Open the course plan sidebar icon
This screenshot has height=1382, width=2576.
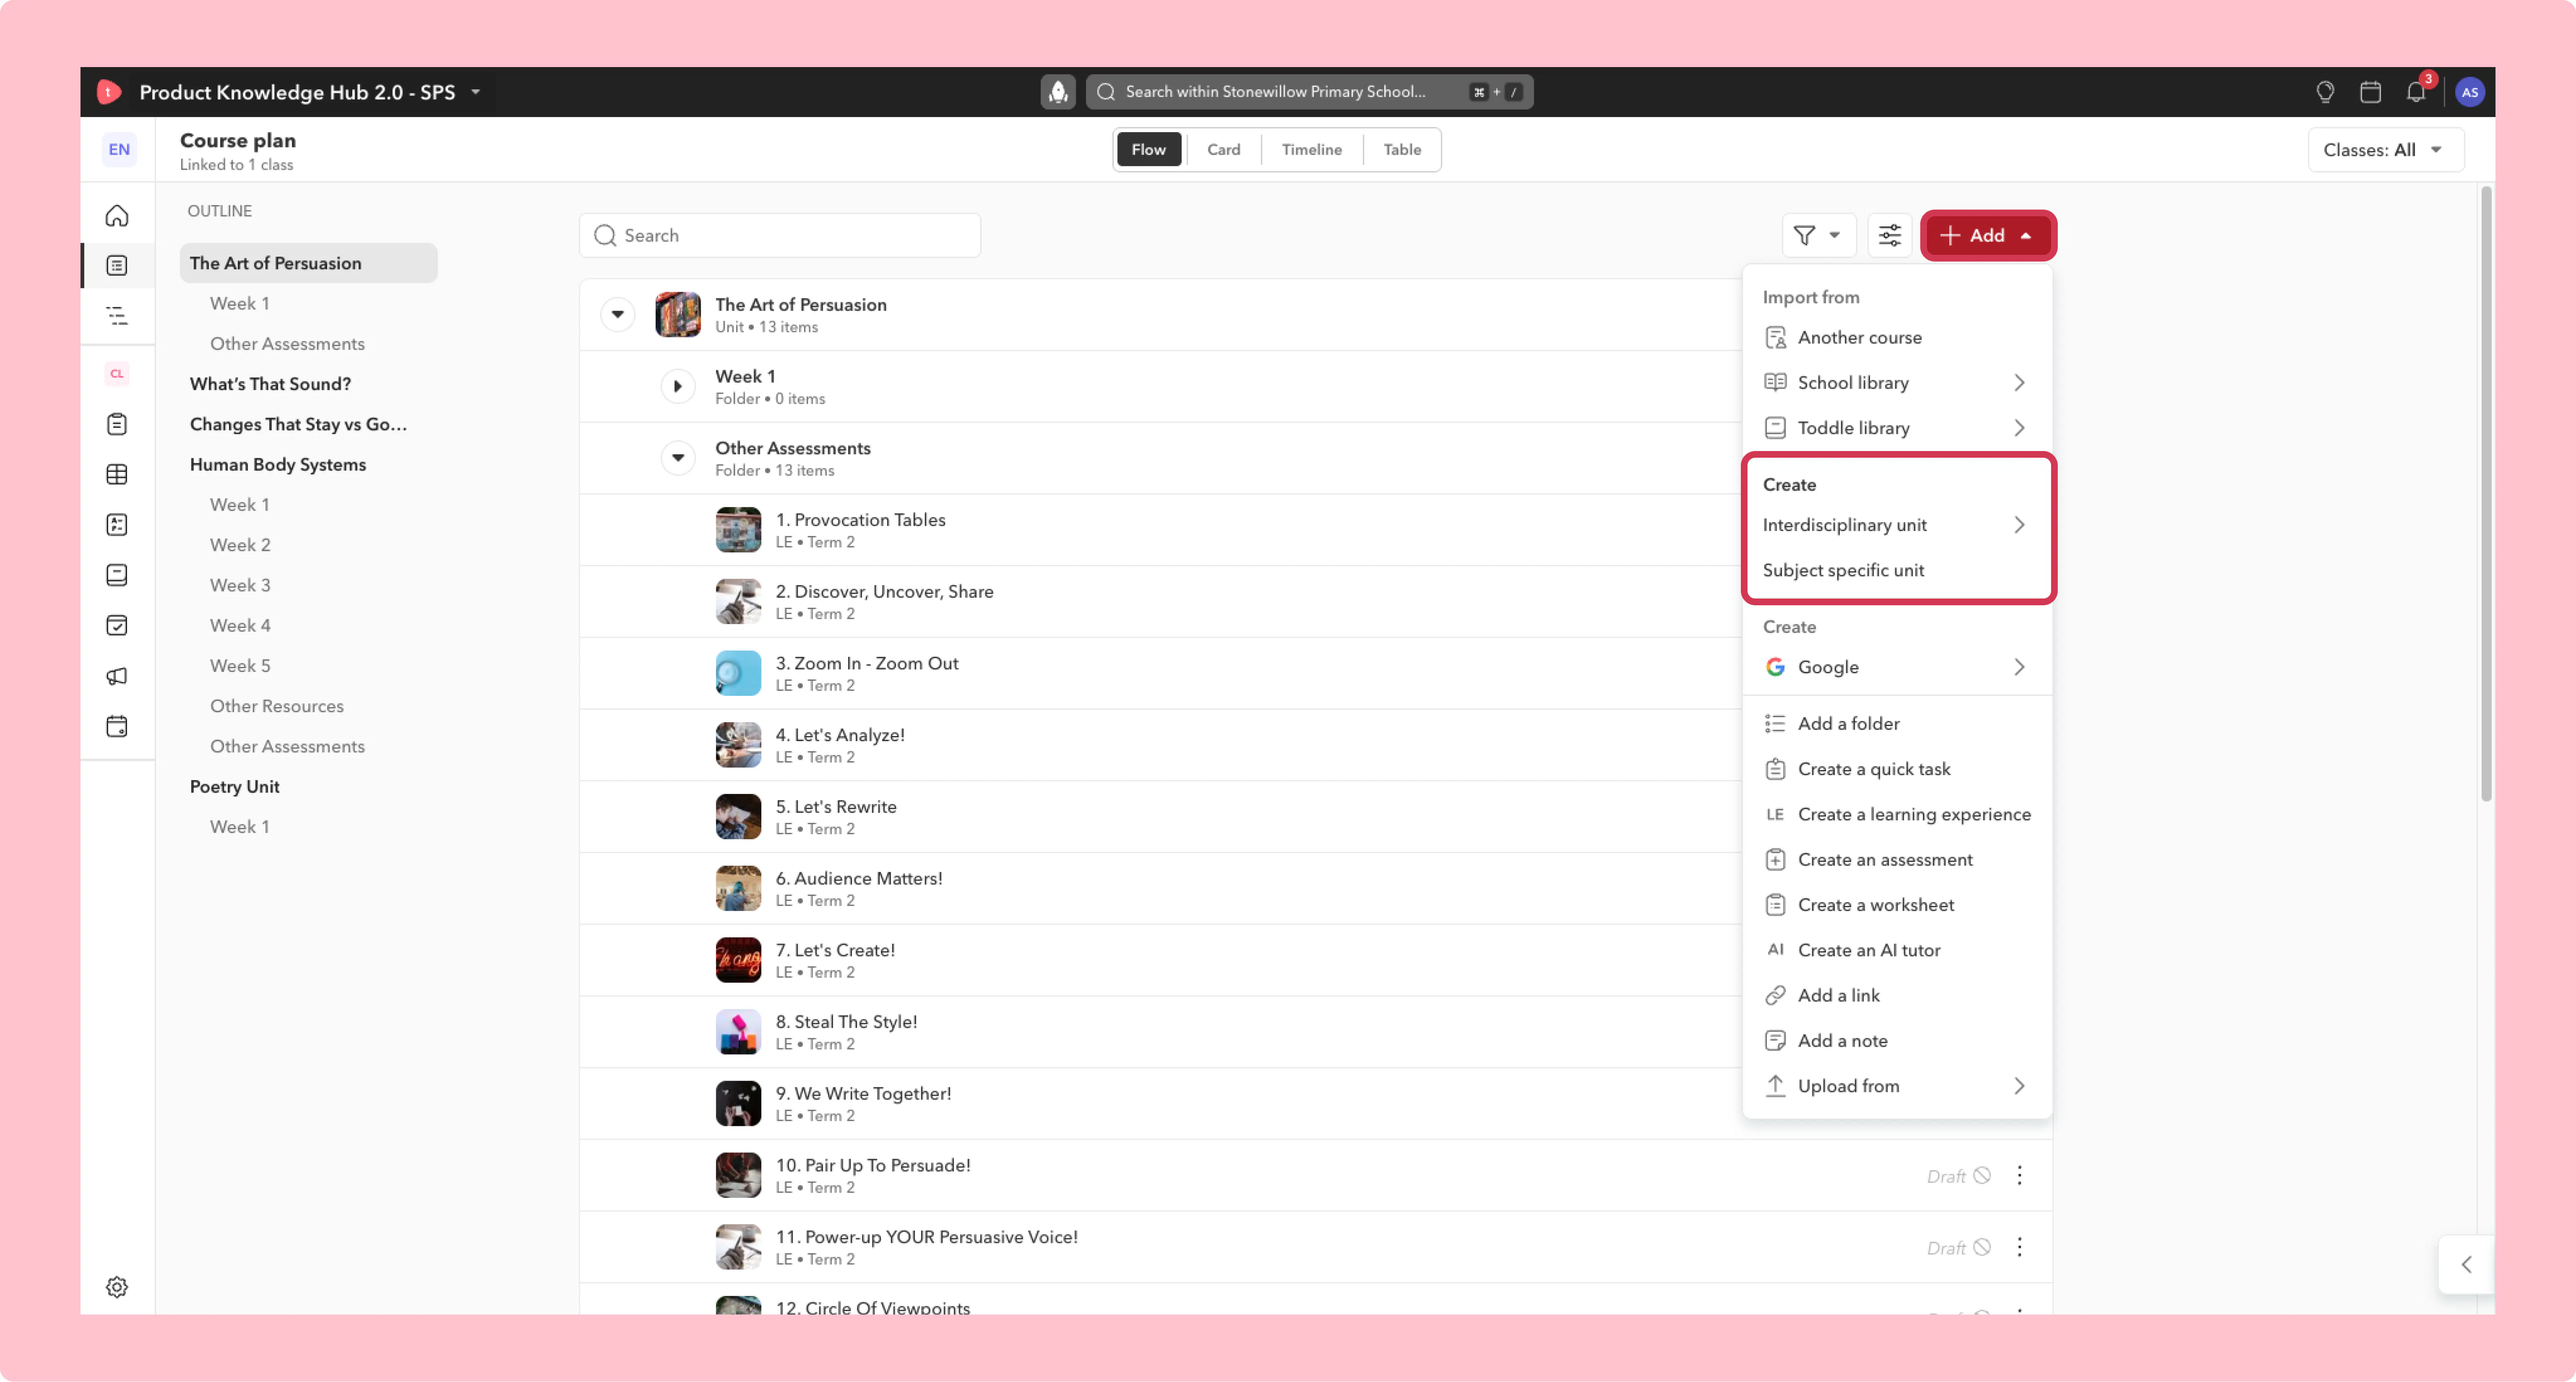[x=117, y=266]
